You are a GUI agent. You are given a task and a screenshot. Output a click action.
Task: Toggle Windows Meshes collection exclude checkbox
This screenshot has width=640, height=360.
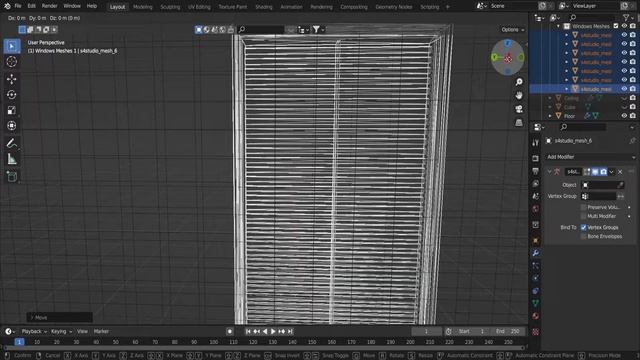(616, 26)
